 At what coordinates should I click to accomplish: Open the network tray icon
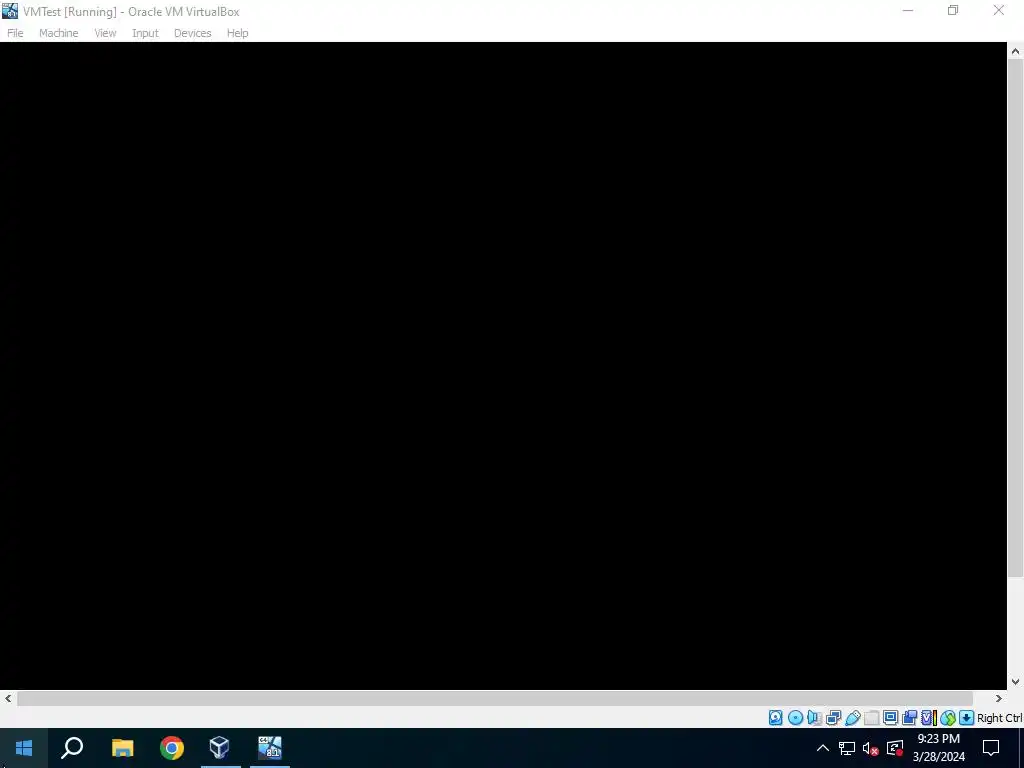click(x=847, y=748)
